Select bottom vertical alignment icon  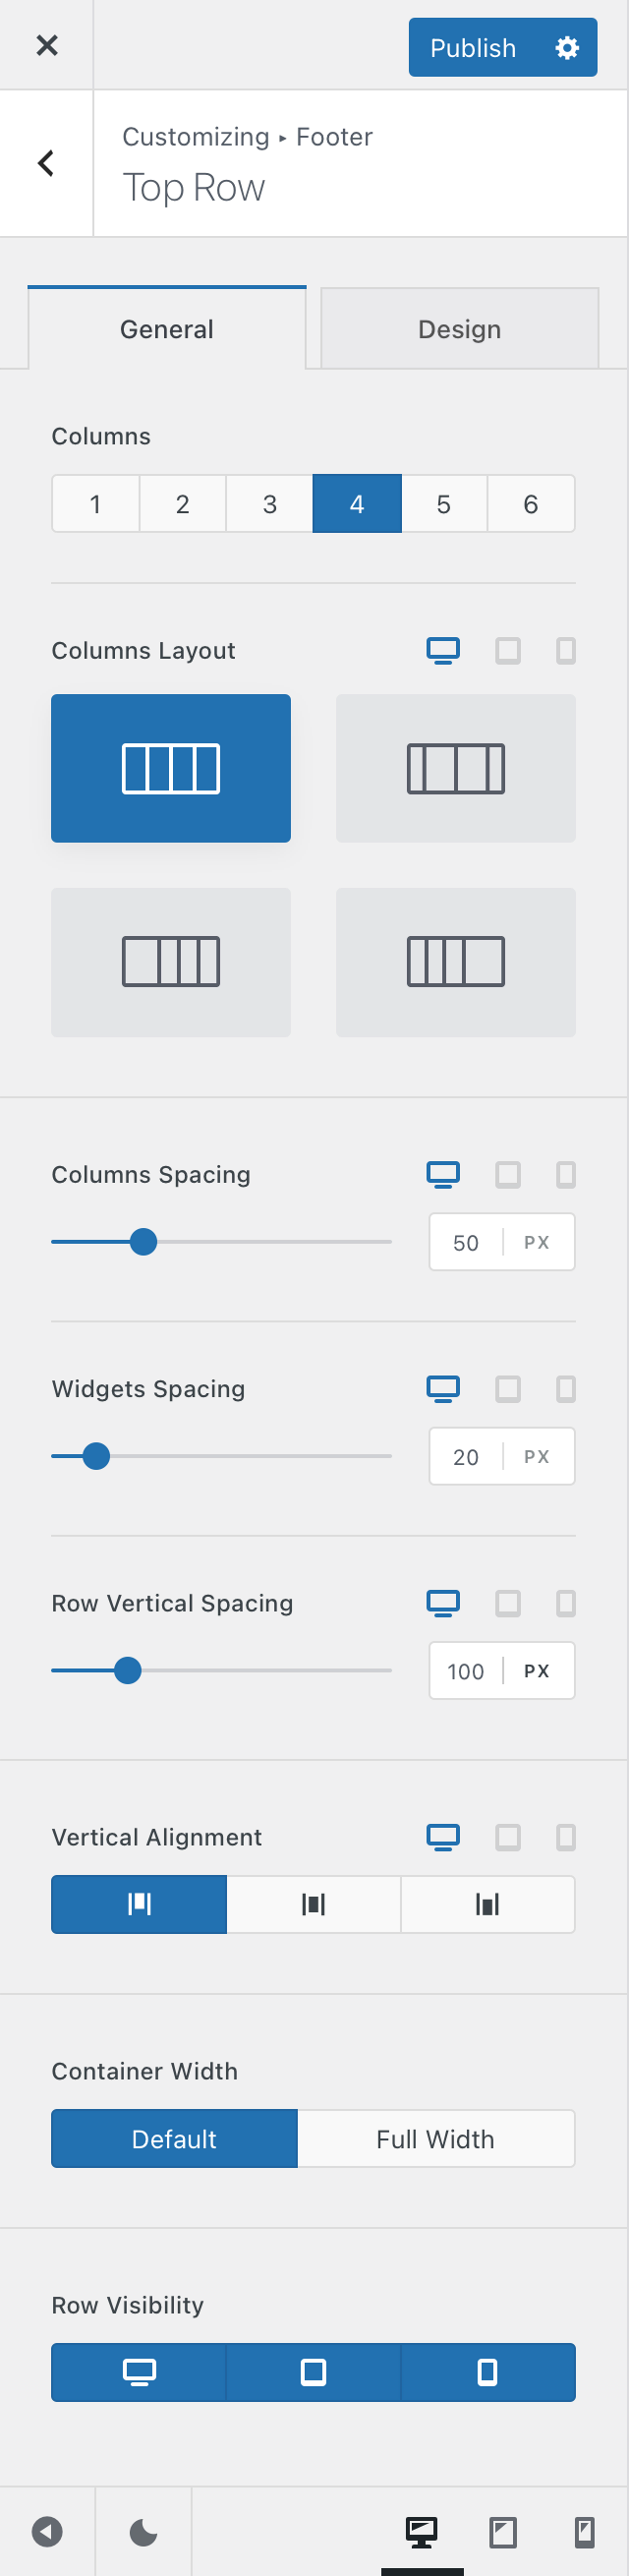488,1904
